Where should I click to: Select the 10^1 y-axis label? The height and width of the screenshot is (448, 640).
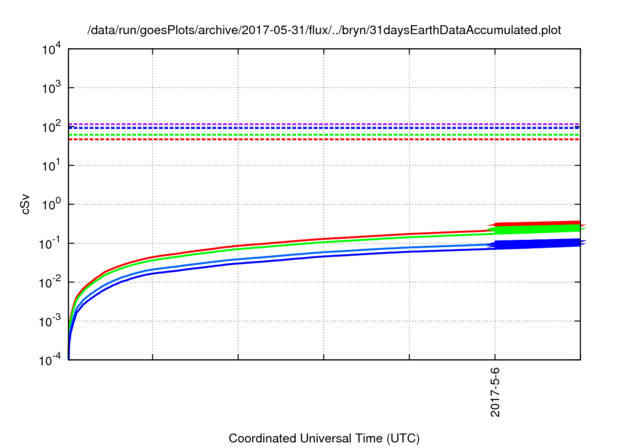click(51, 166)
